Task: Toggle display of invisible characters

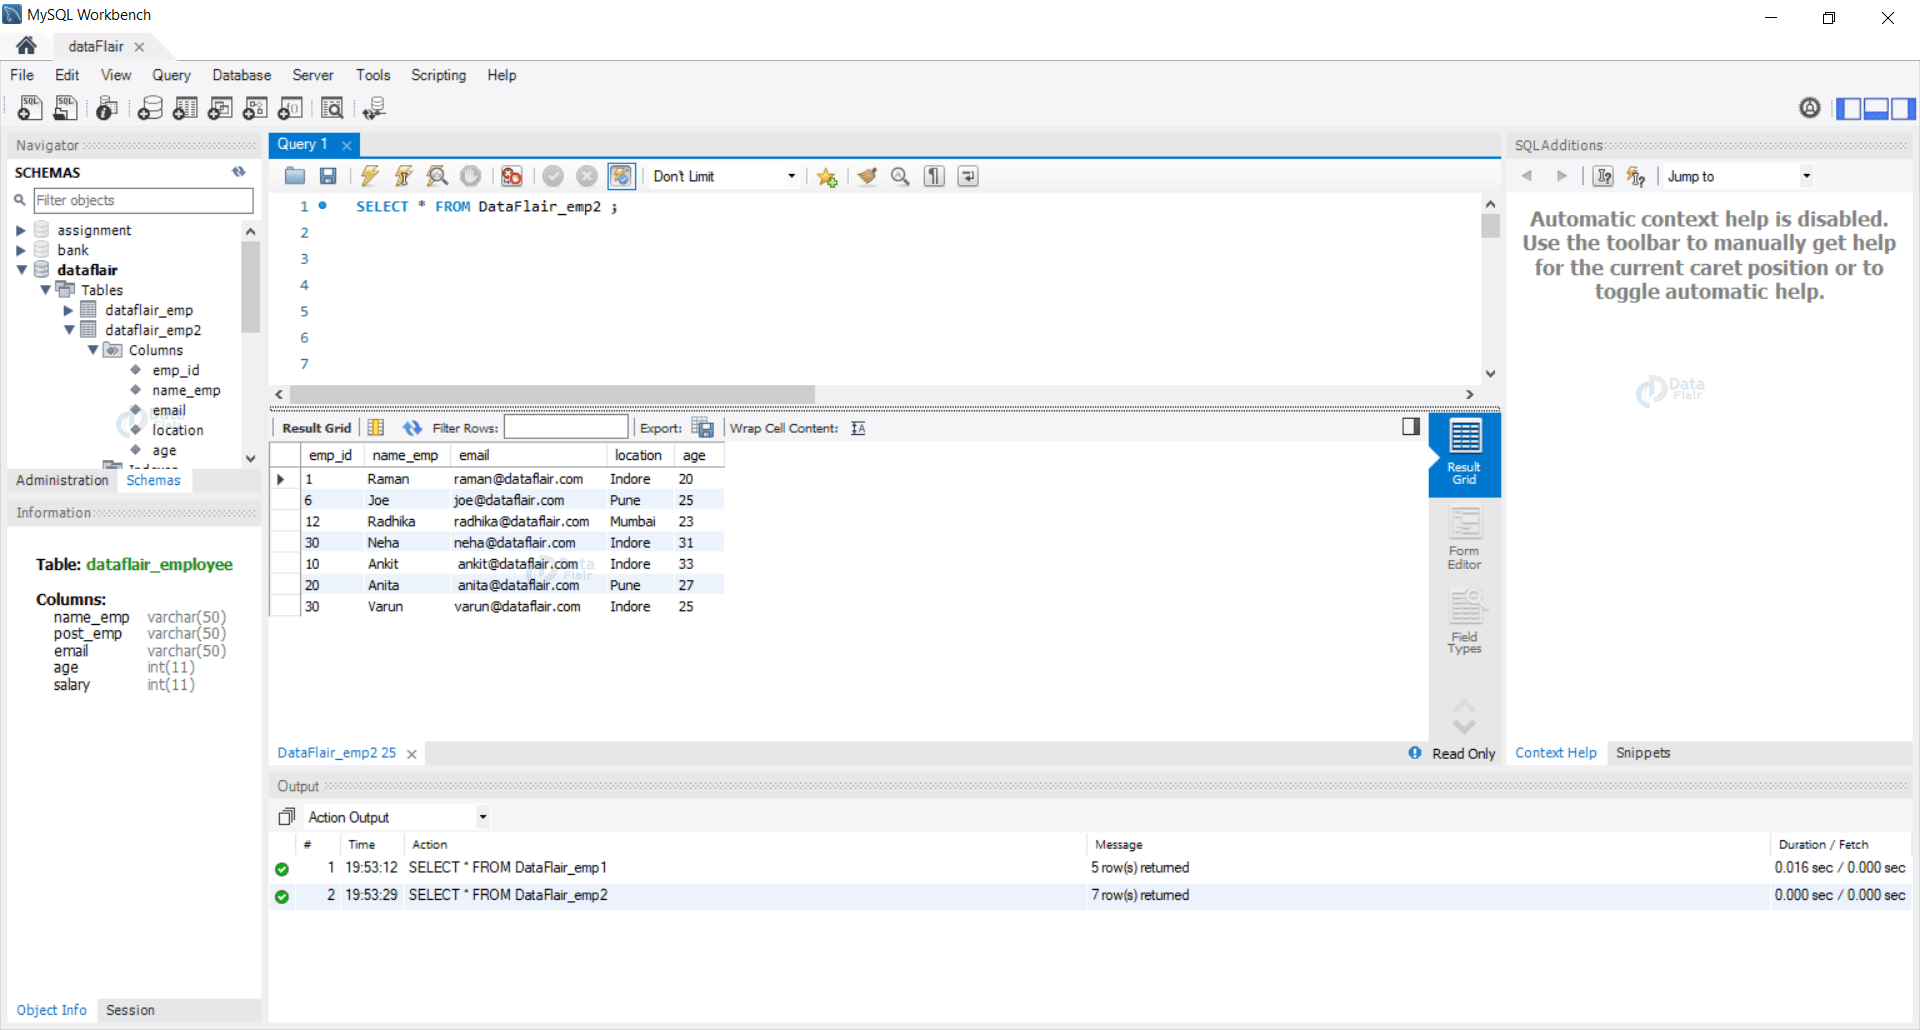Action: [933, 176]
